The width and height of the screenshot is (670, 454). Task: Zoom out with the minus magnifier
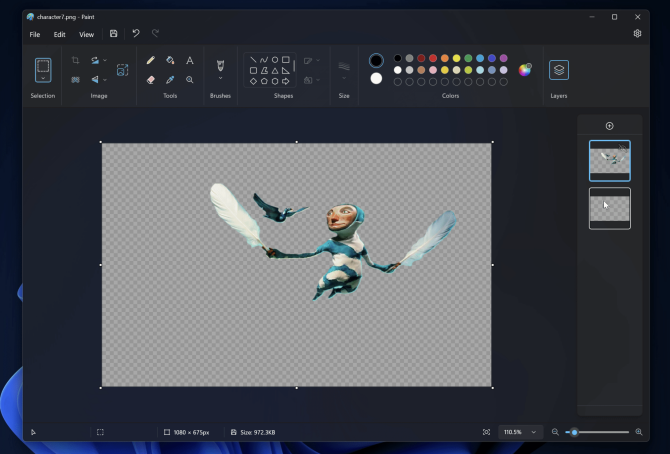(x=555, y=432)
